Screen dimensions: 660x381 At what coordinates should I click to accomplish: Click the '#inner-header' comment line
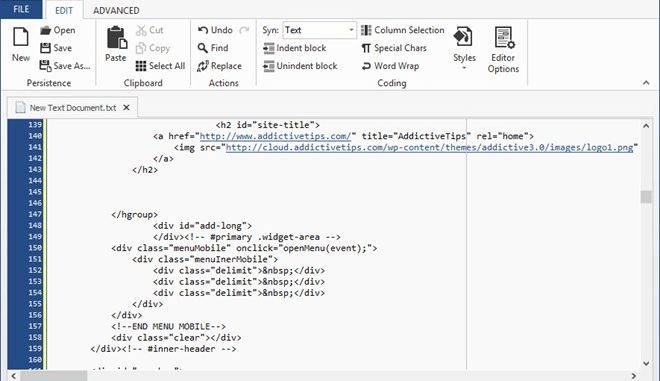pyautogui.click(x=163, y=349)
